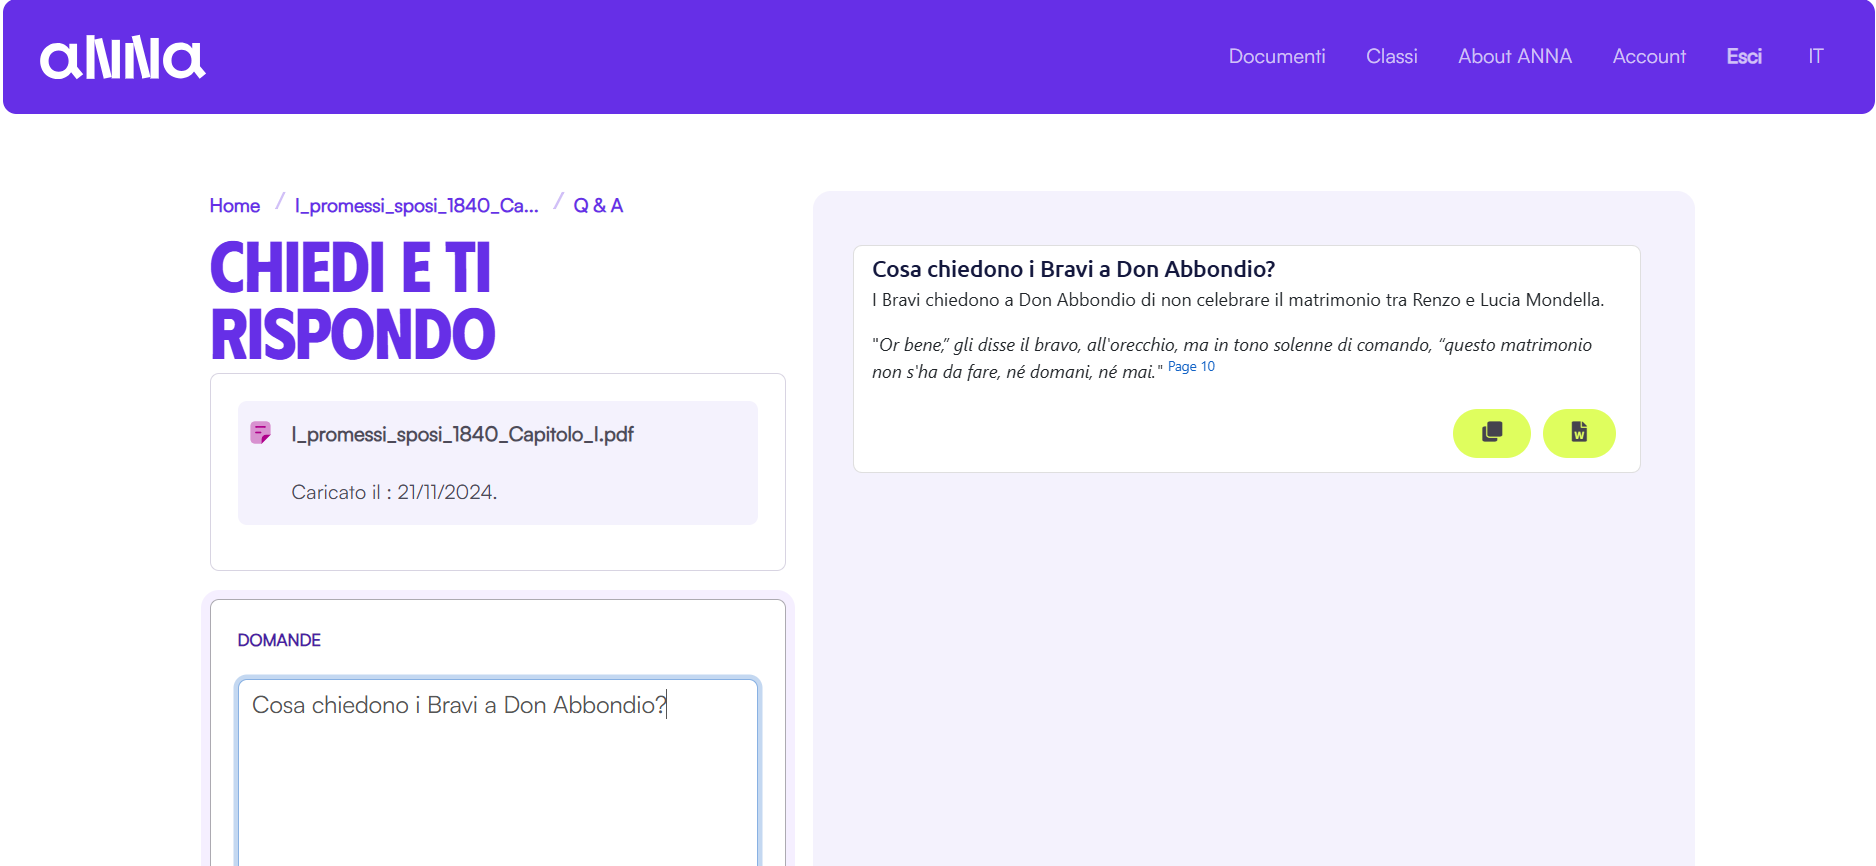Select the Q & A breadcrumb
1876x866 pixels.
click(597, 206)
